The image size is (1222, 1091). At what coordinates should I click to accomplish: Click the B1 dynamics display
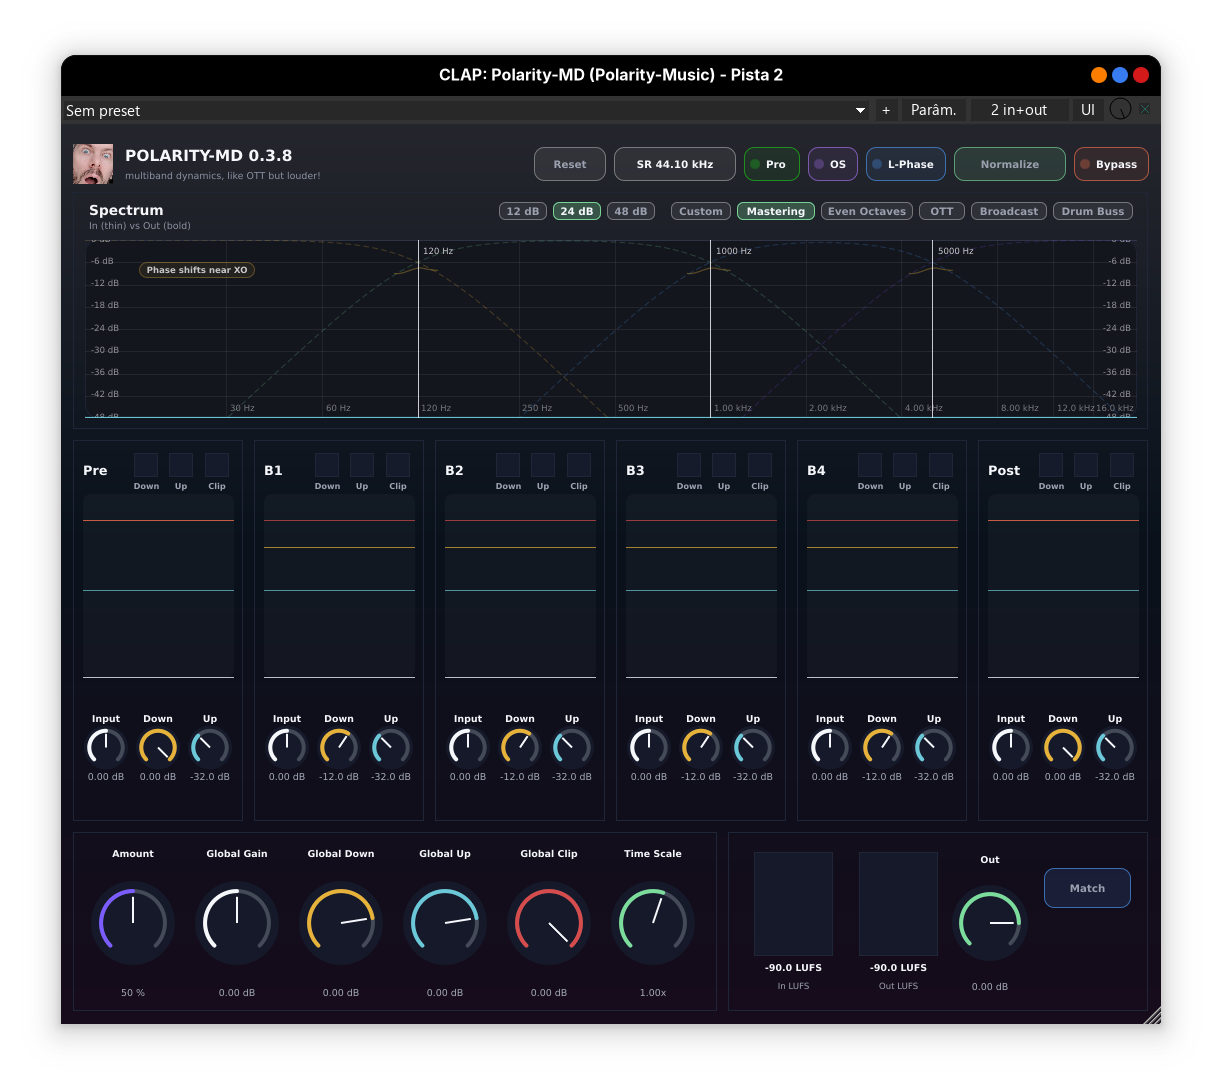pyautogui.click(x=339, y=586)
